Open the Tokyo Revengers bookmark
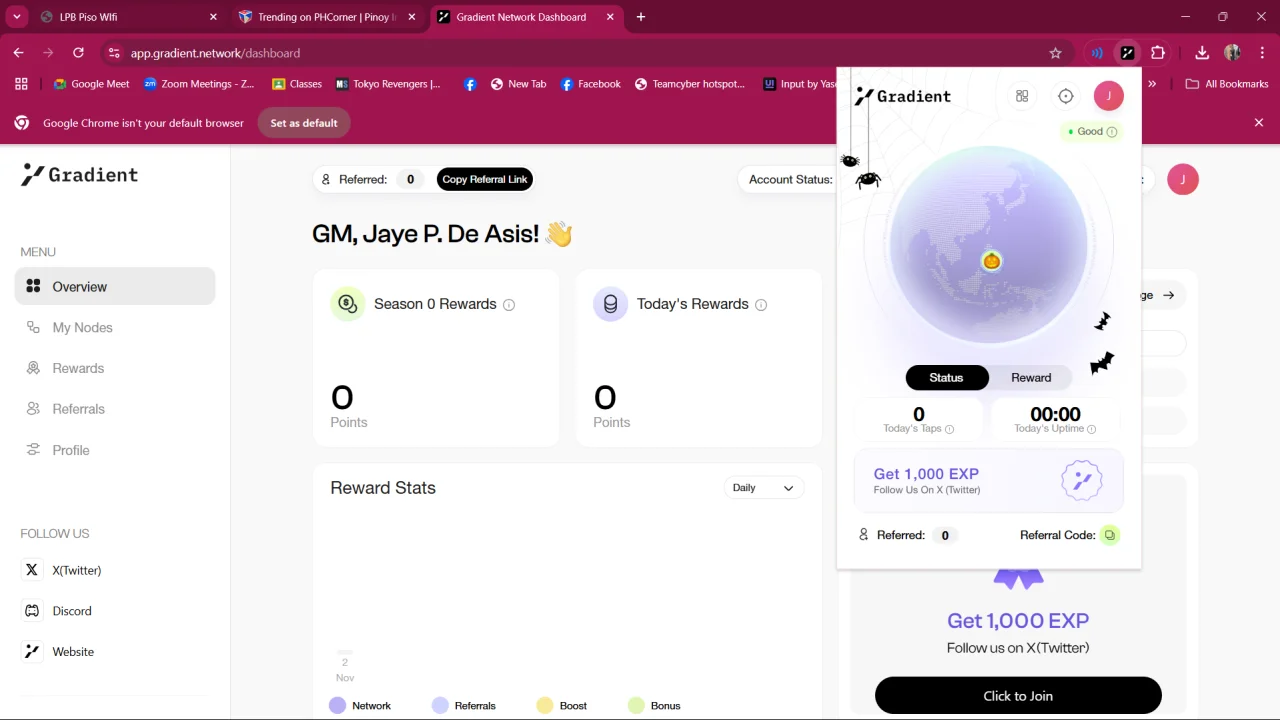1280x720 pixels. click(x=388, y=84)
